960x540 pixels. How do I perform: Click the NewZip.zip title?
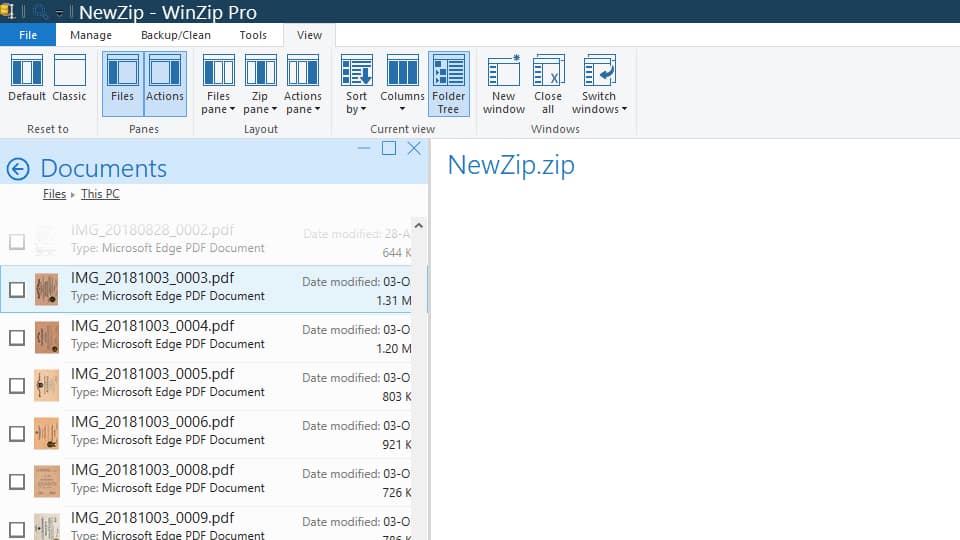click(511, 165)
